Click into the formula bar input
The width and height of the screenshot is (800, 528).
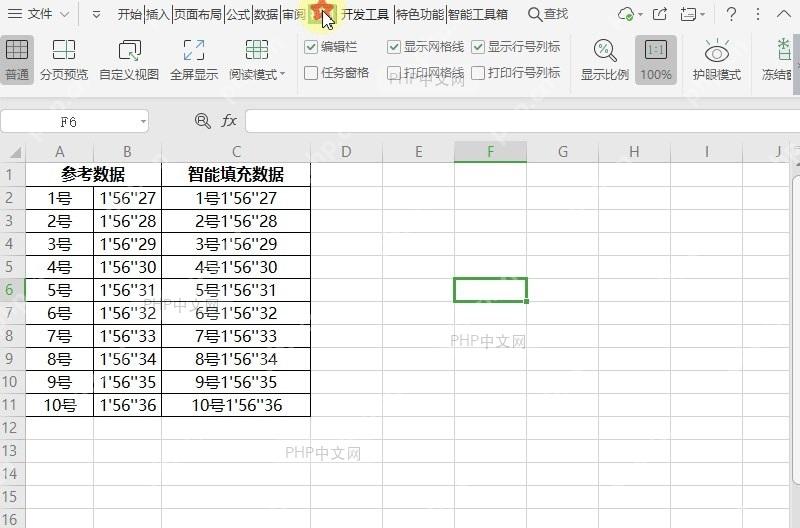[522, 121]
